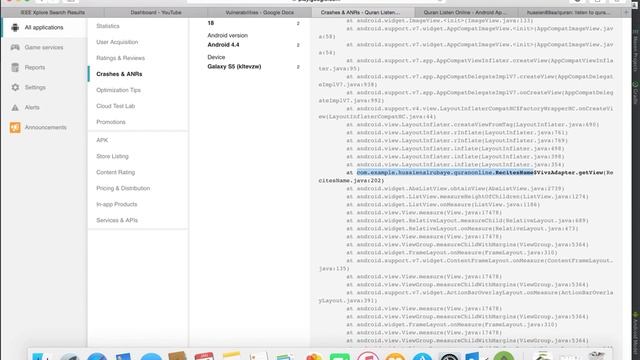This screenshot has width=640, height=360.
Task: Open Gradle side panel in Android Studio
Action: tap(635, 92)
